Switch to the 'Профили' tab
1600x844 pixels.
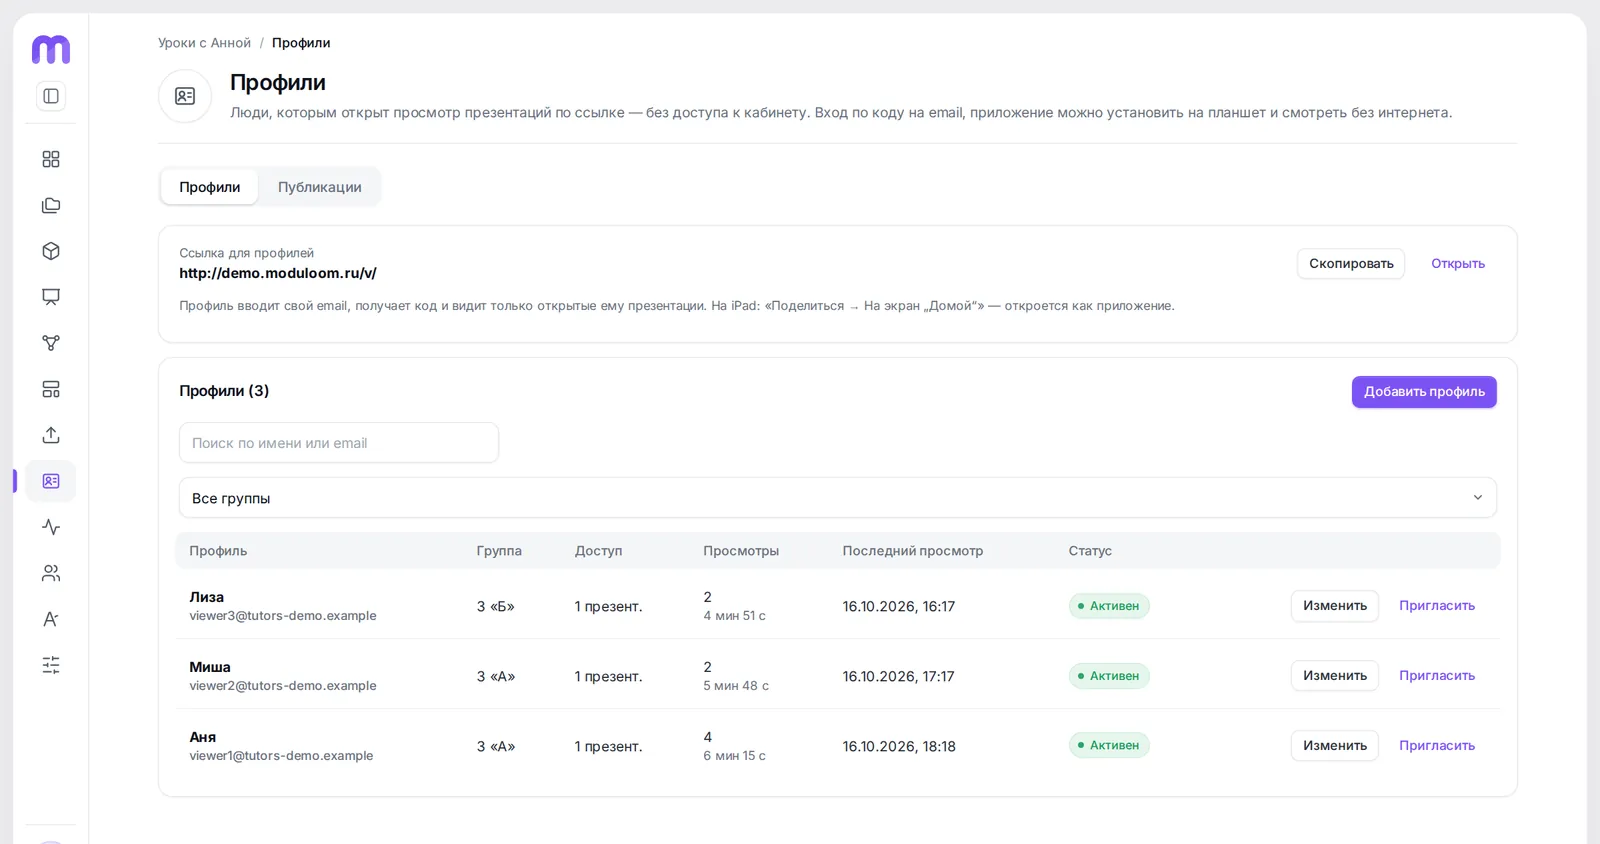[x=210, y=187]
